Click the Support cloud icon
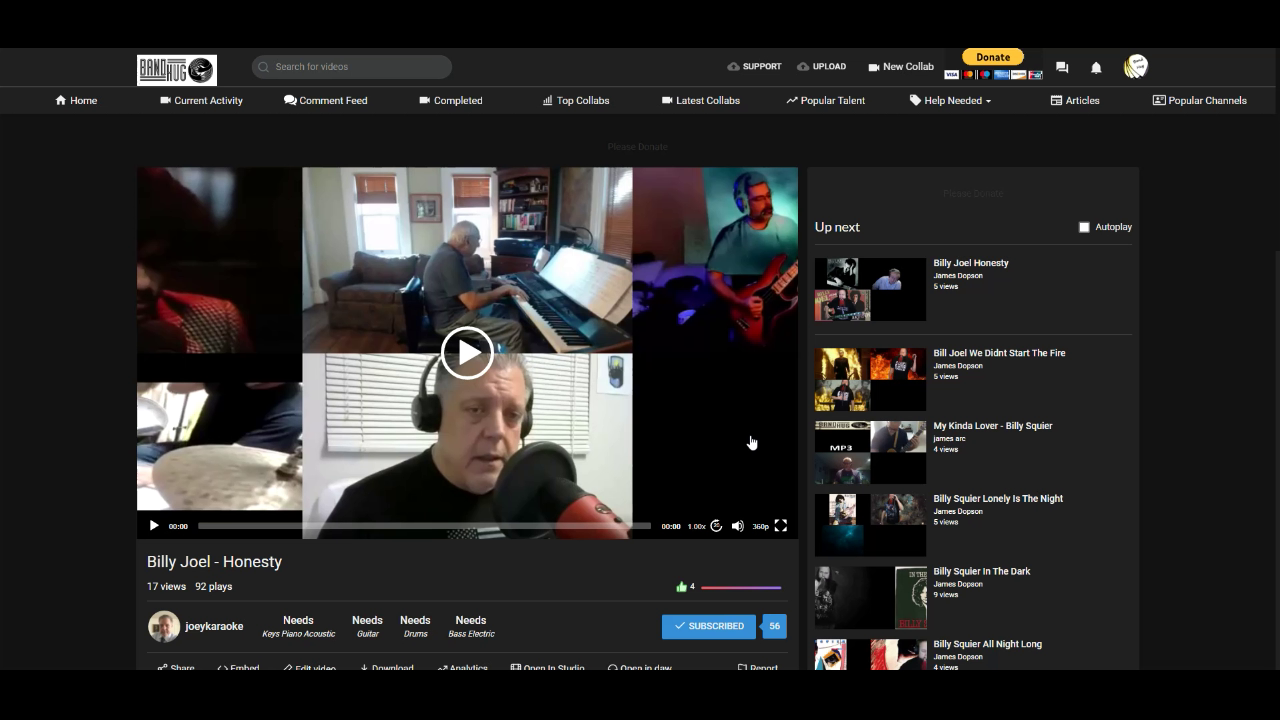 [733, 67]
